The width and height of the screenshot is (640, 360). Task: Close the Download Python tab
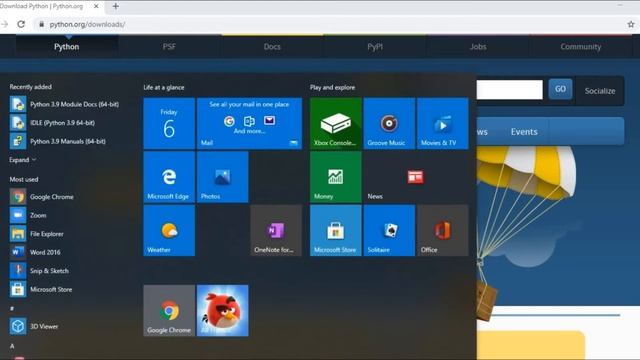[x=96, y=6]
